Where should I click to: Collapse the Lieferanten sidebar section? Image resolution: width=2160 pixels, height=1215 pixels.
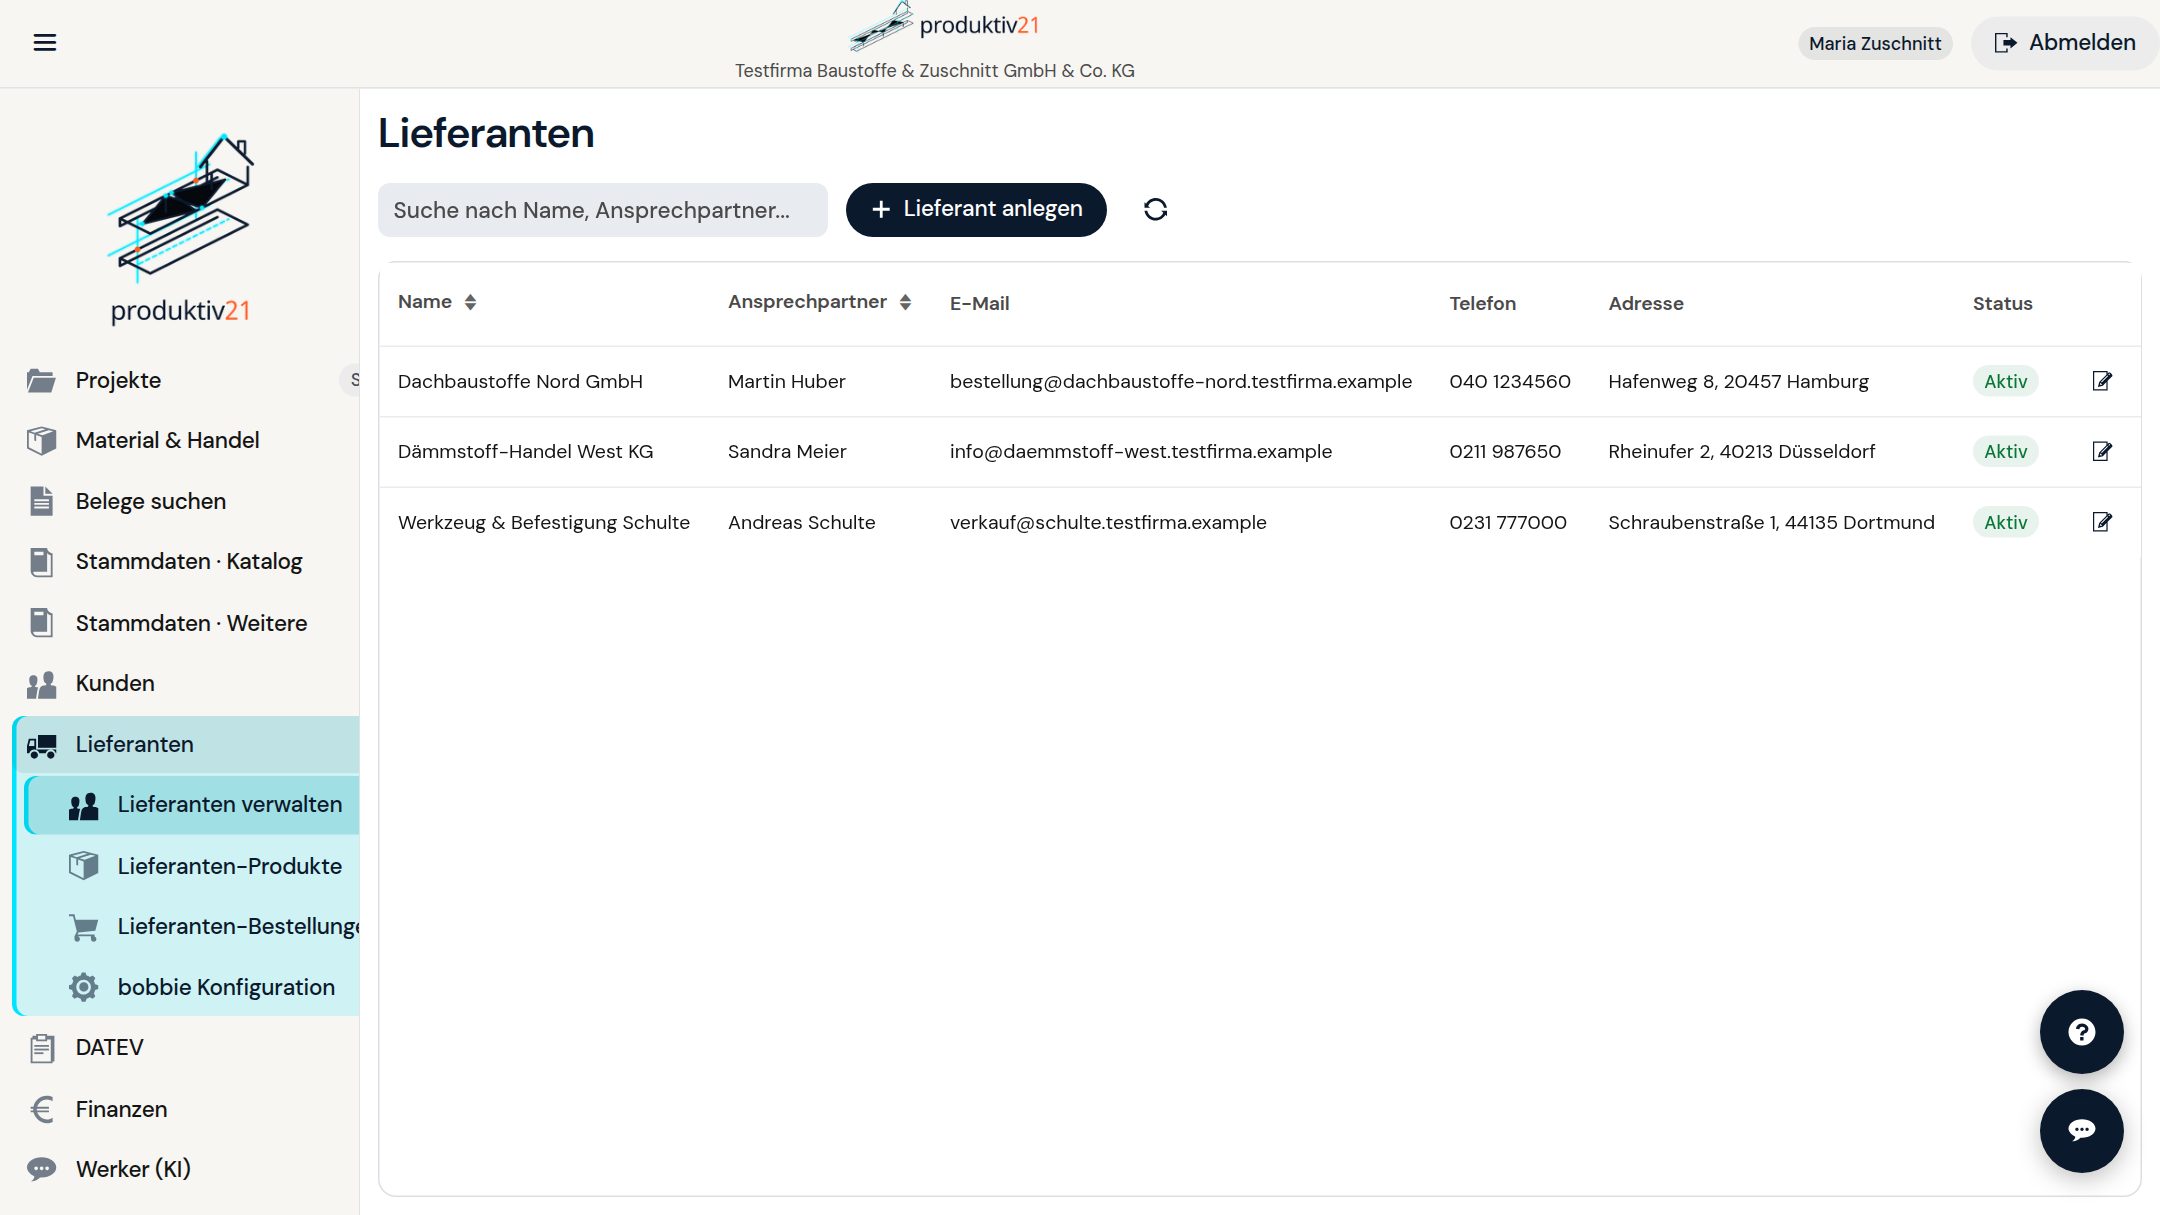pyautogui.click(x=188, y=745)
